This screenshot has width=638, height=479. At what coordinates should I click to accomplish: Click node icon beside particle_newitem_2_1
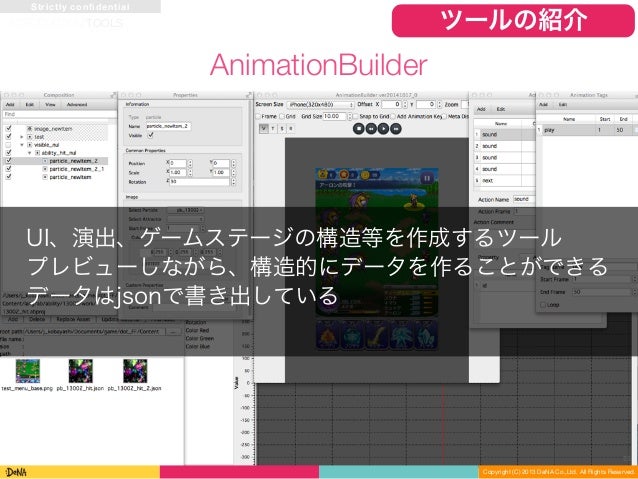45,169
